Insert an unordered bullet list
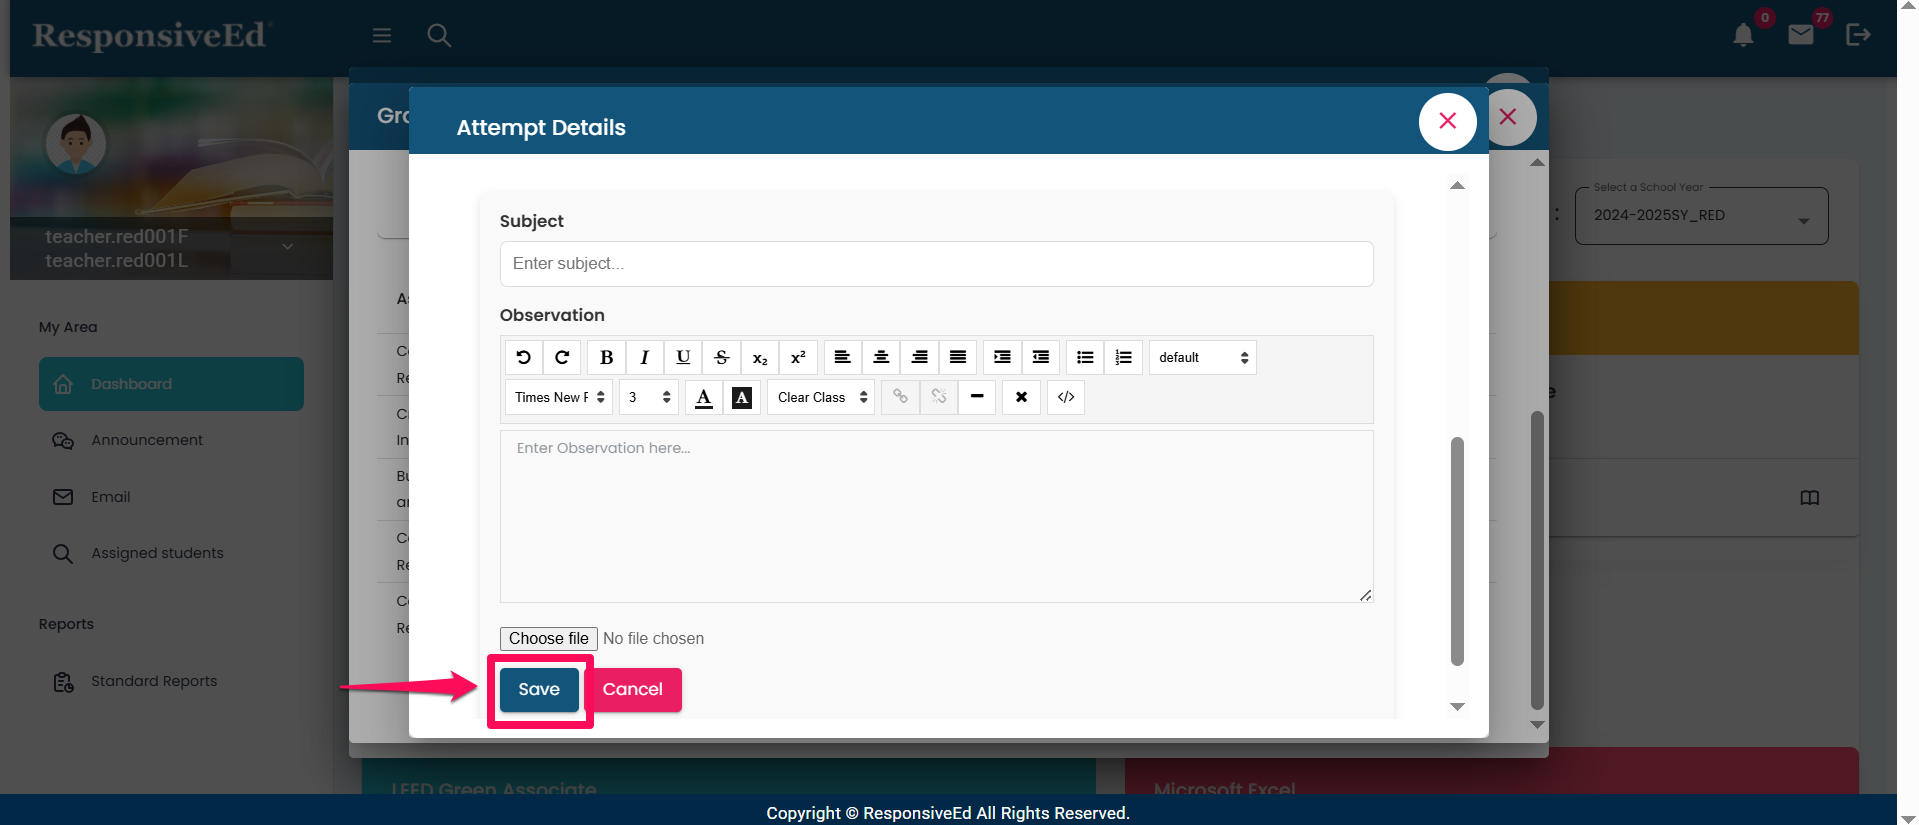The image size is (1919, 825). tap(1085, 357)
